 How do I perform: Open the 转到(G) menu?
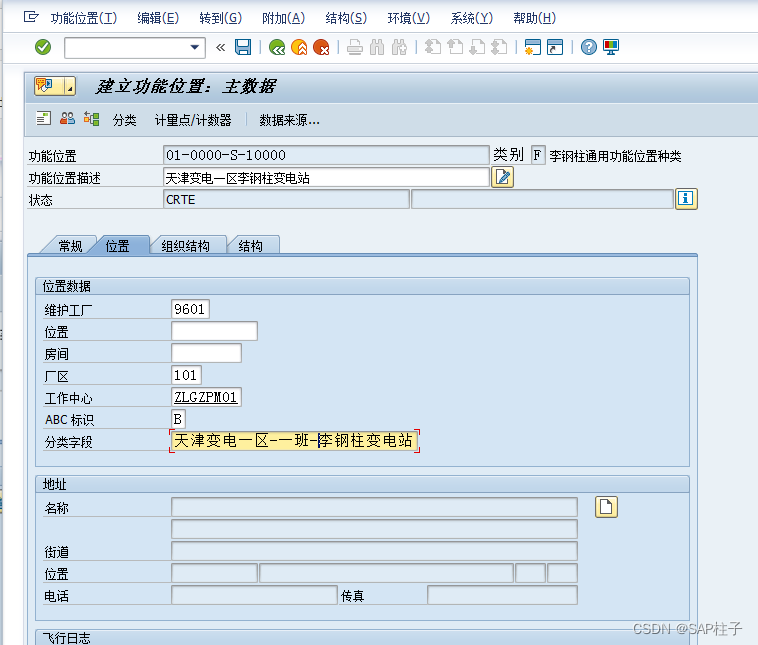[x=220, y=18]
